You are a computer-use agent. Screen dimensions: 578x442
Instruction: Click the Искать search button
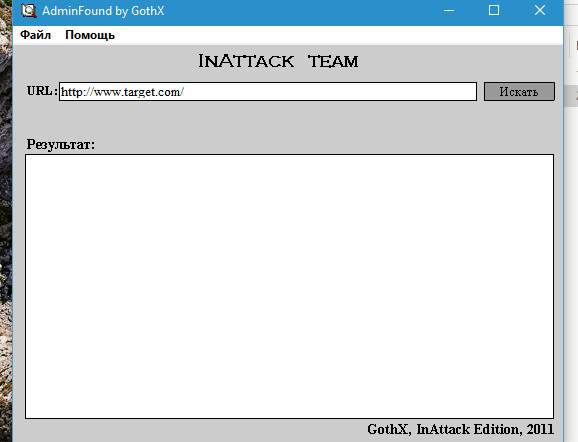click(x=519, y=91)
